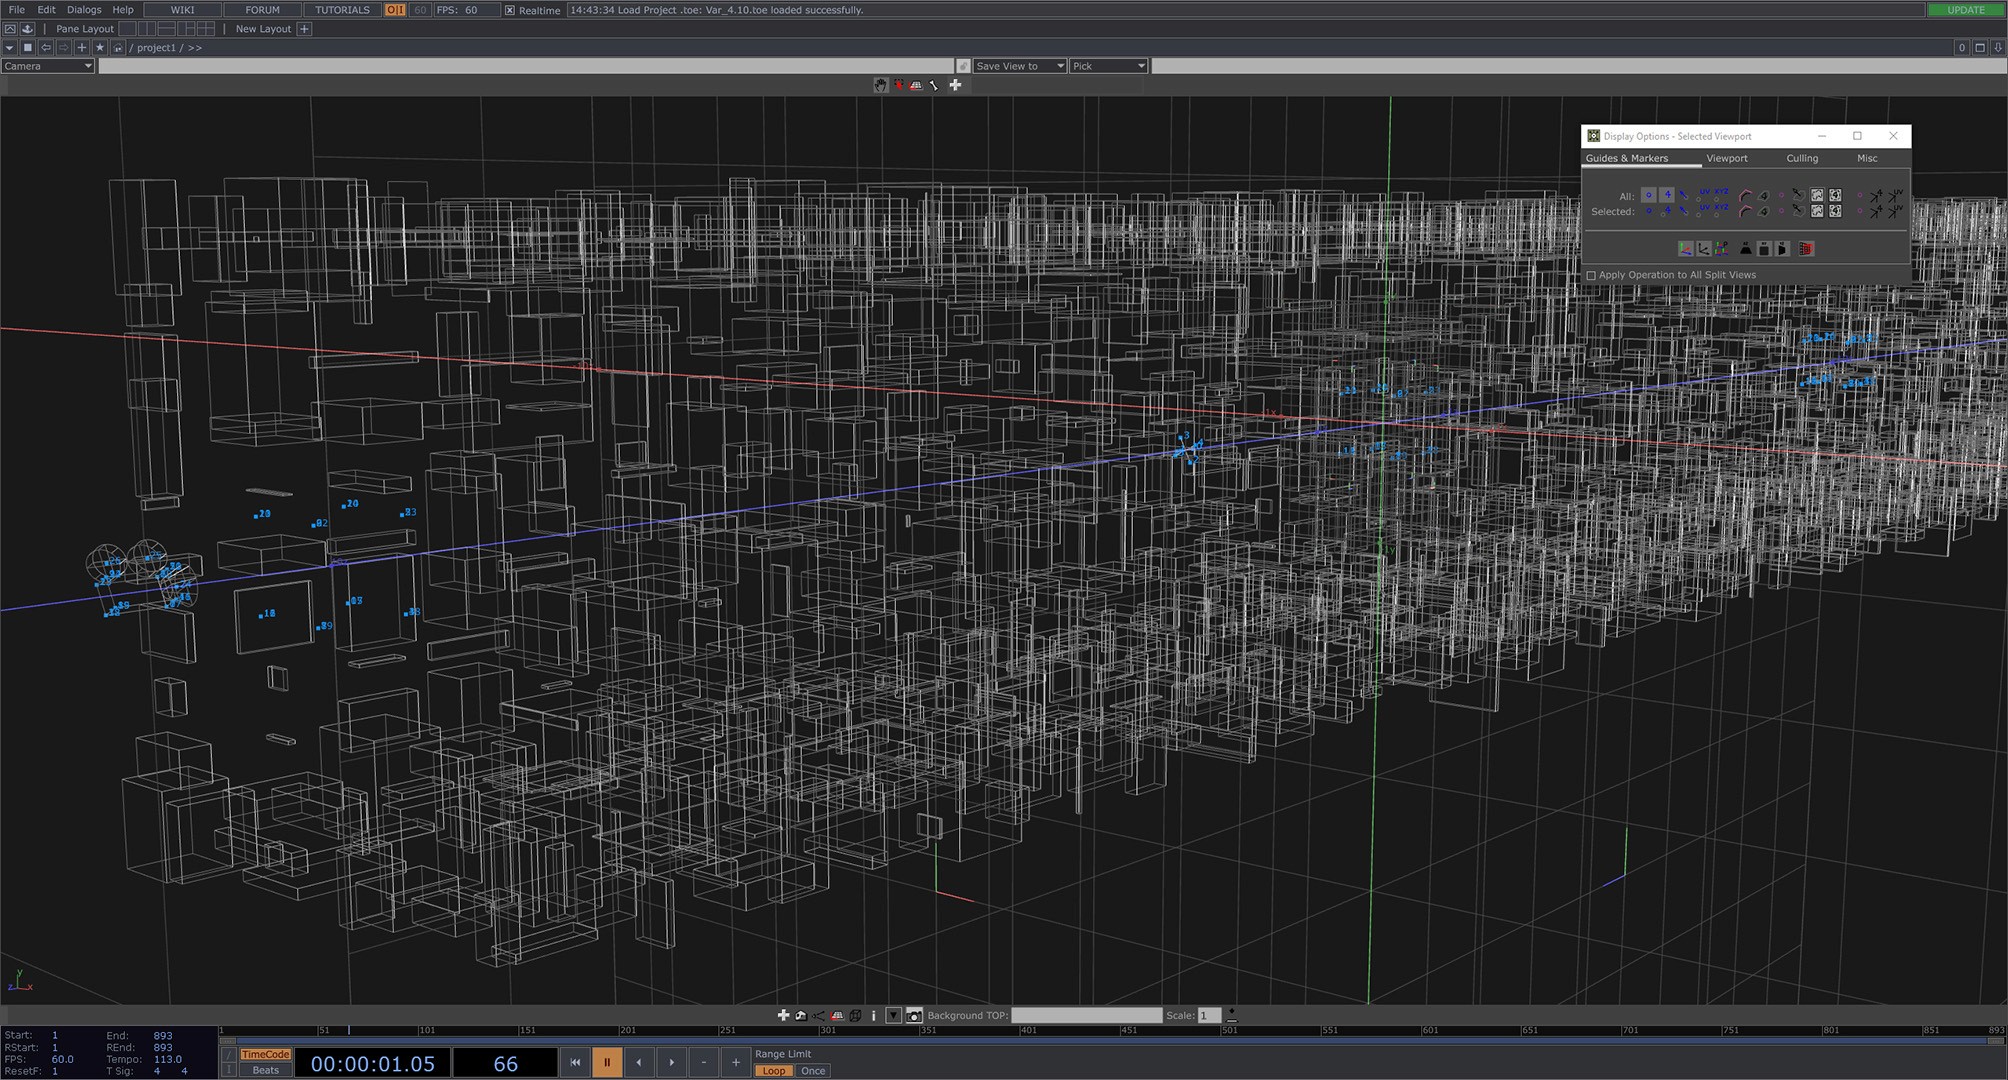Image resolution: width=2008 pixels, height=1080 pixels.
Task: Expand the Pick dropdown
Action: click(x=1108, y=66)
